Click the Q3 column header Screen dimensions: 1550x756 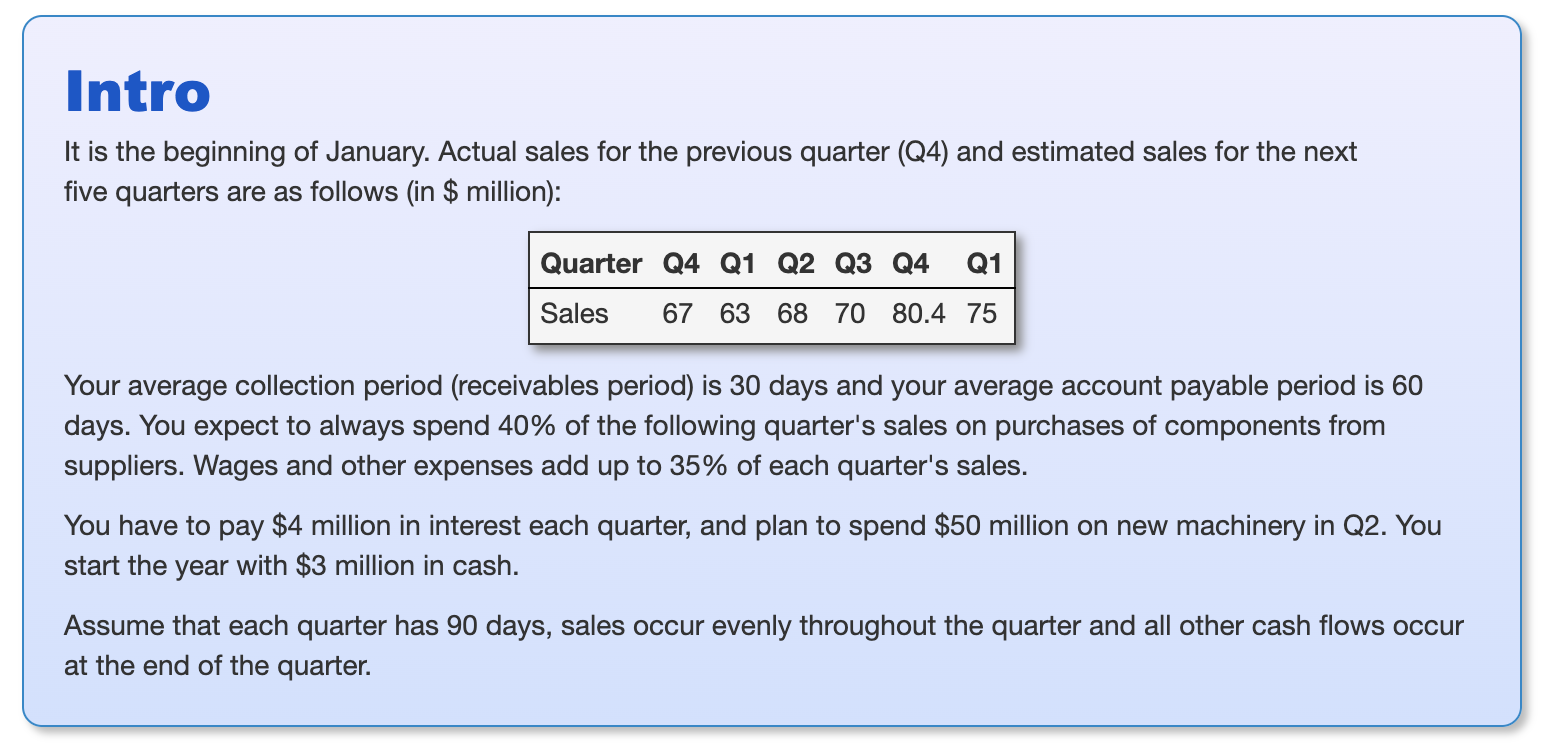point(853,263)
